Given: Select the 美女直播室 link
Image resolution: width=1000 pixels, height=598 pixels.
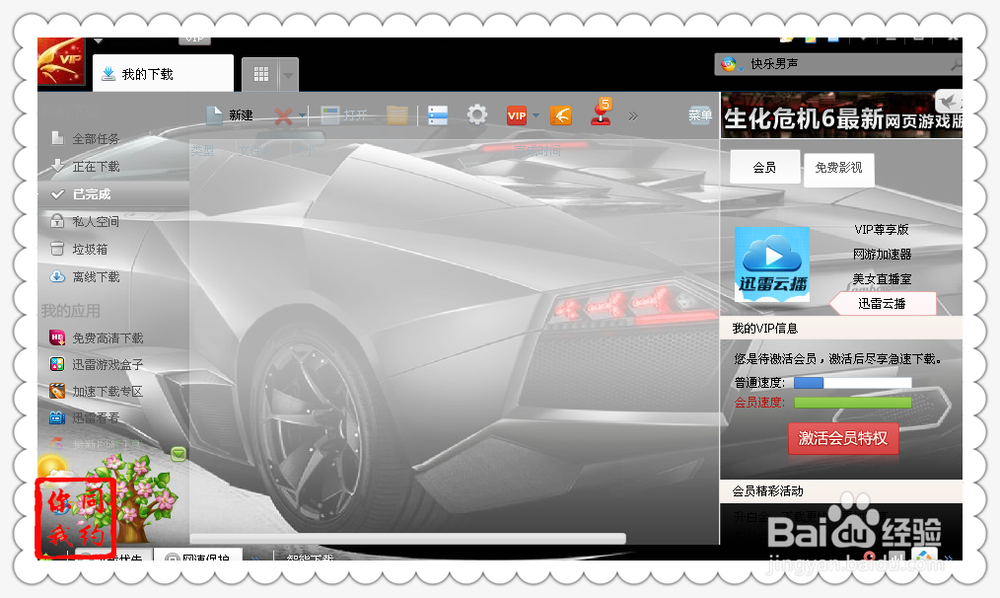Looking at the screenshot, I should (x=882, y=279).
